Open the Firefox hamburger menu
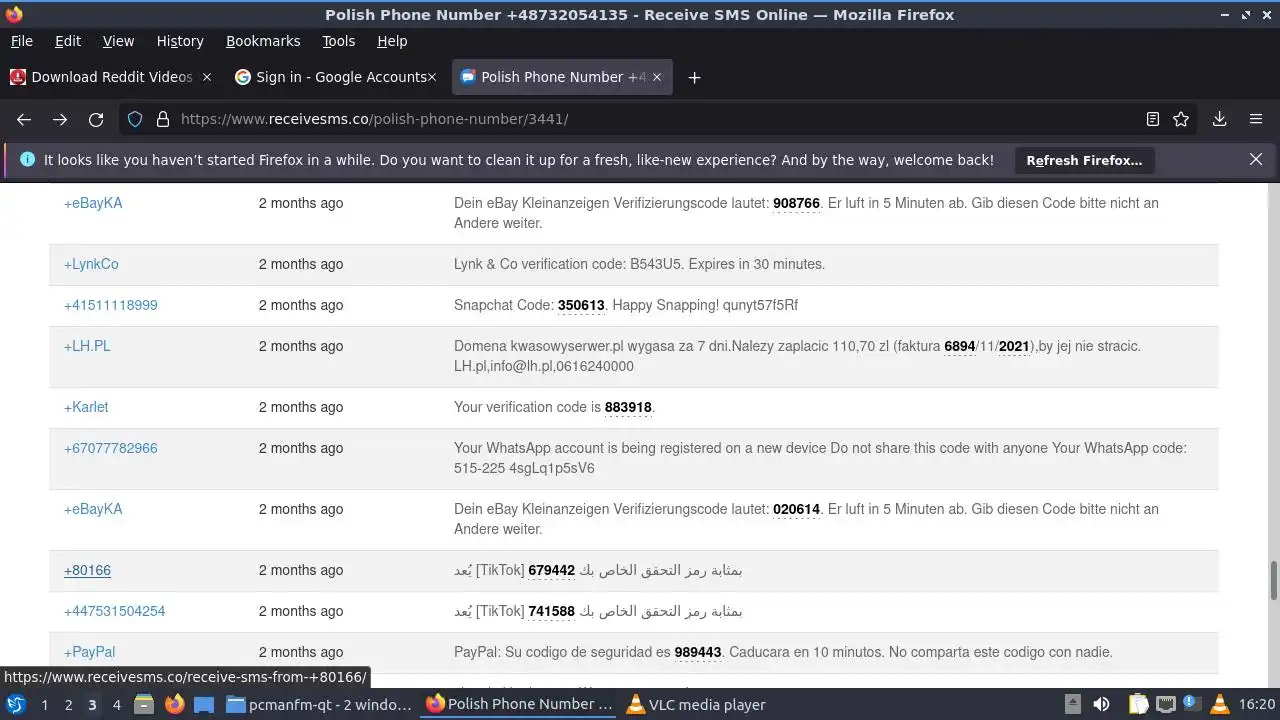1280x720 pixels. [x=1256, y=119]
